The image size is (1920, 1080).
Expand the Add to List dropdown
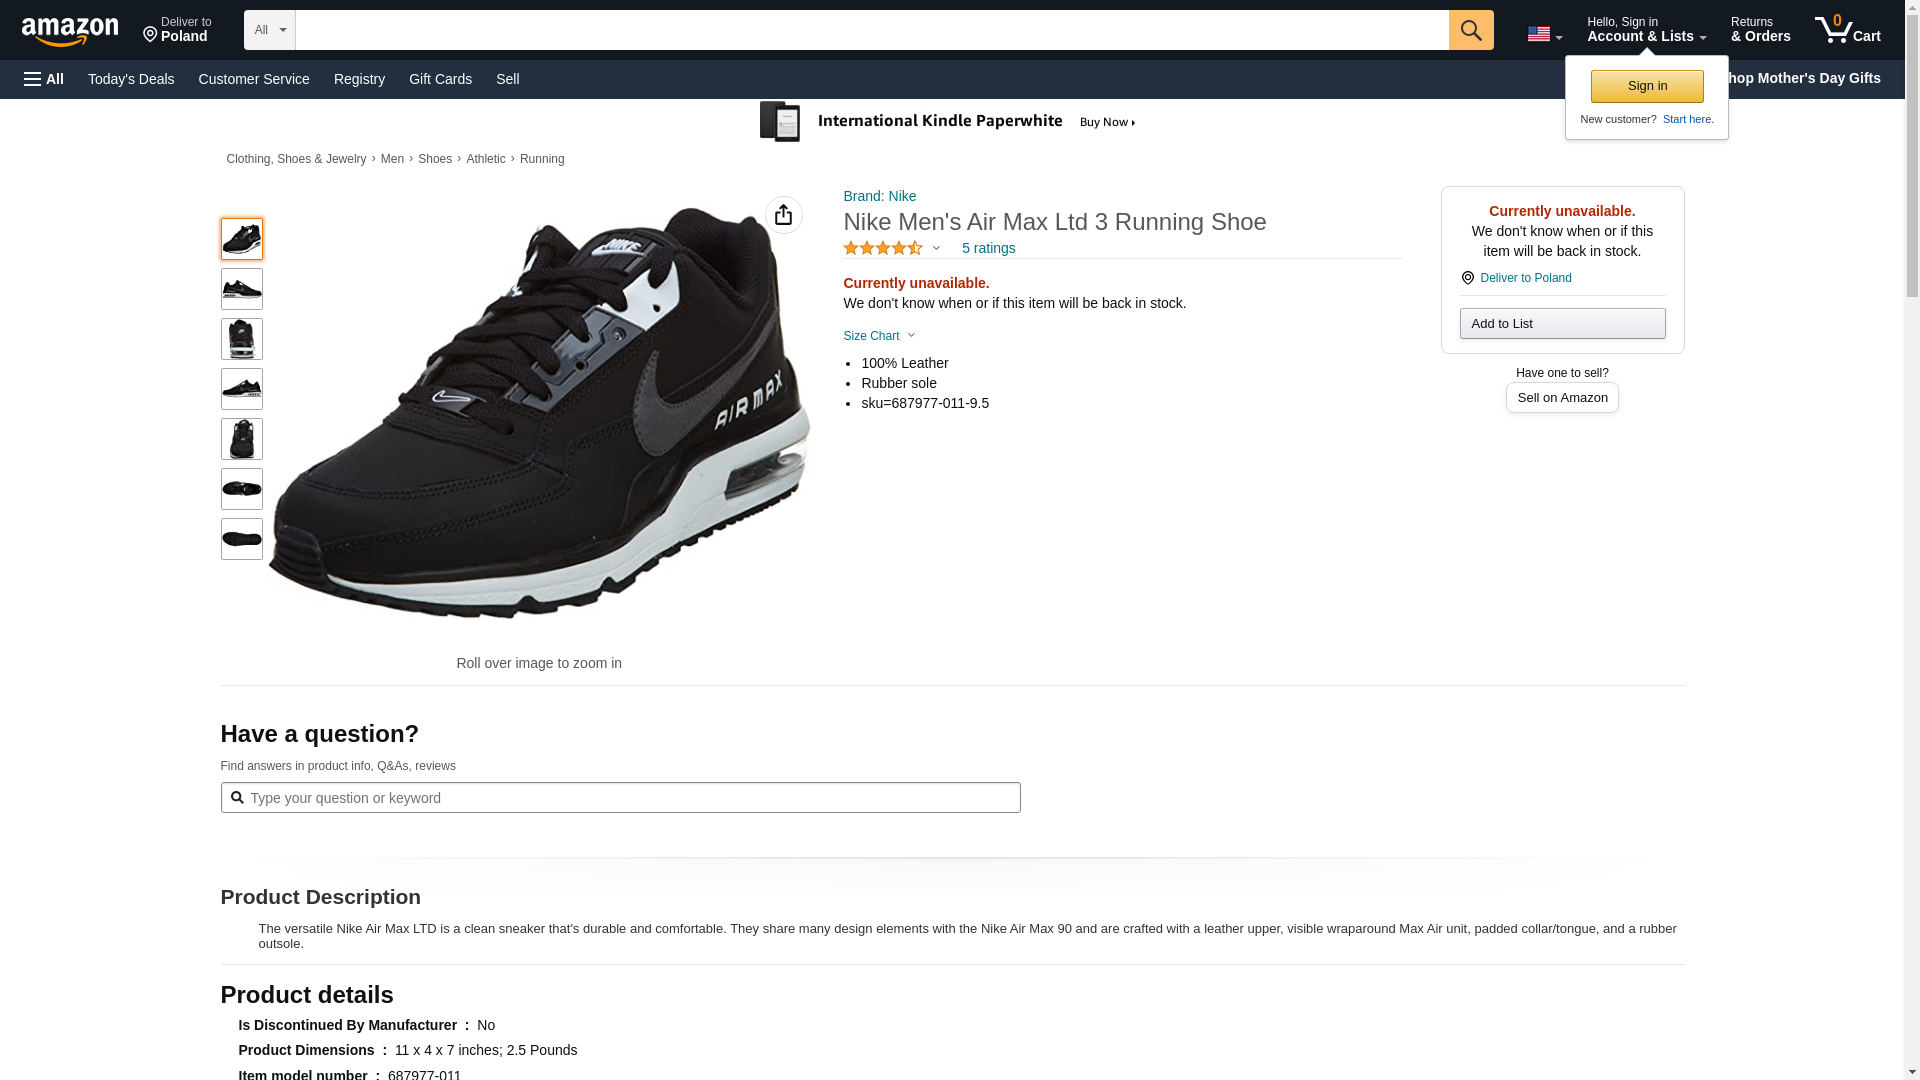[x=1561, y=323]
